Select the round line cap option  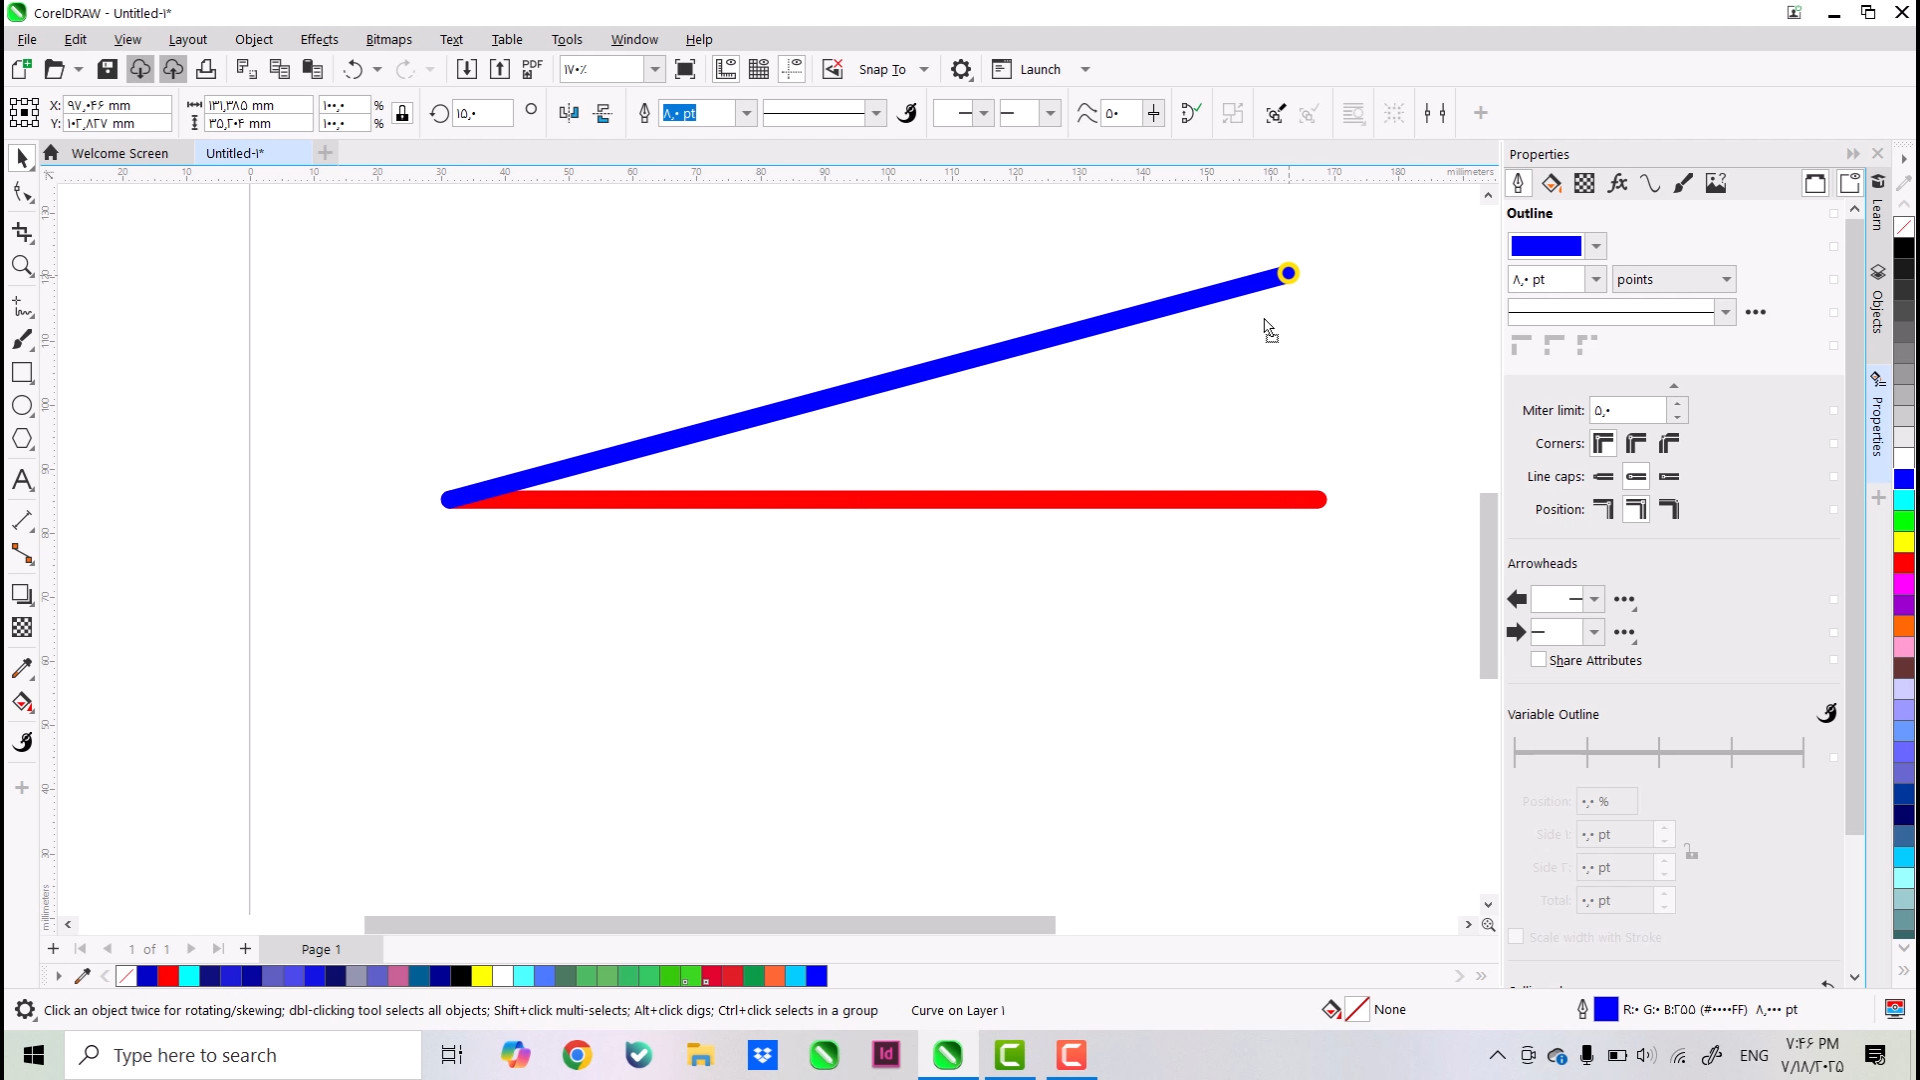(1636, 476)
